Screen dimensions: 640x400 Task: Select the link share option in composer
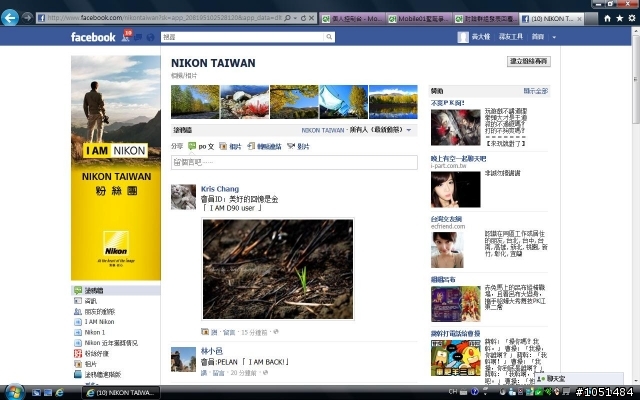[x=264, y=146]
